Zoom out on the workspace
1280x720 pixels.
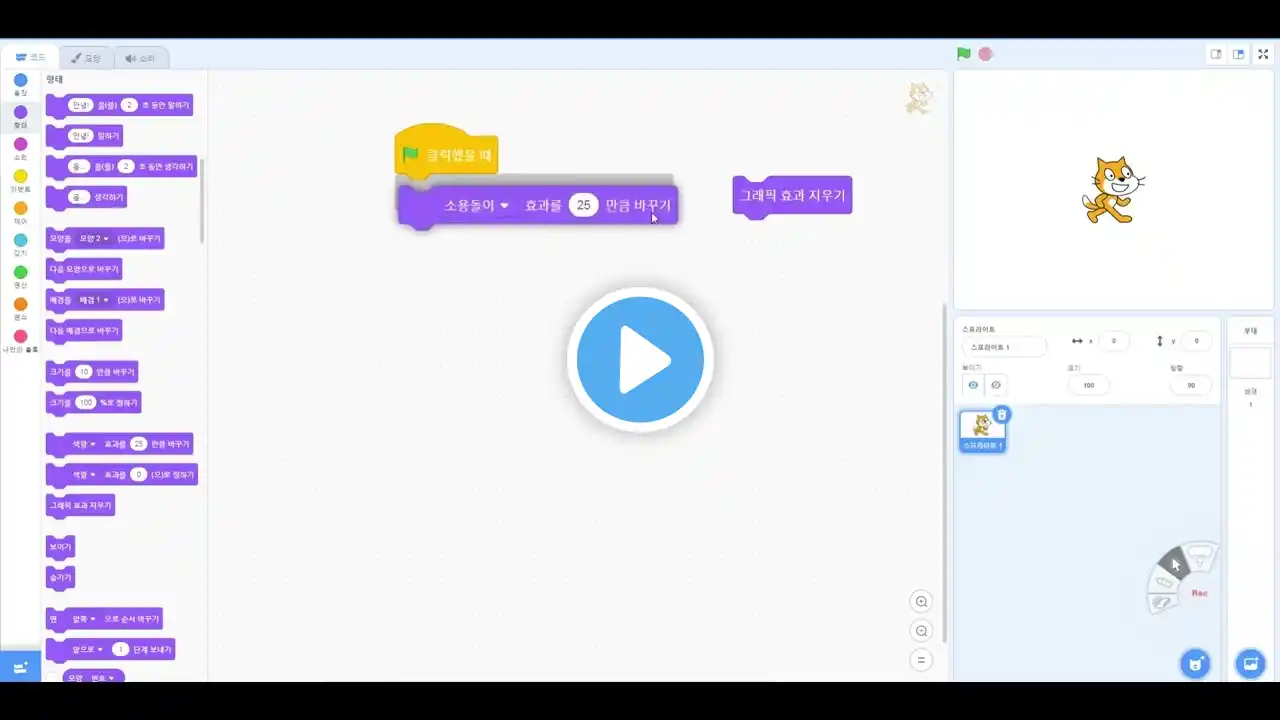[x=921, y=631]
